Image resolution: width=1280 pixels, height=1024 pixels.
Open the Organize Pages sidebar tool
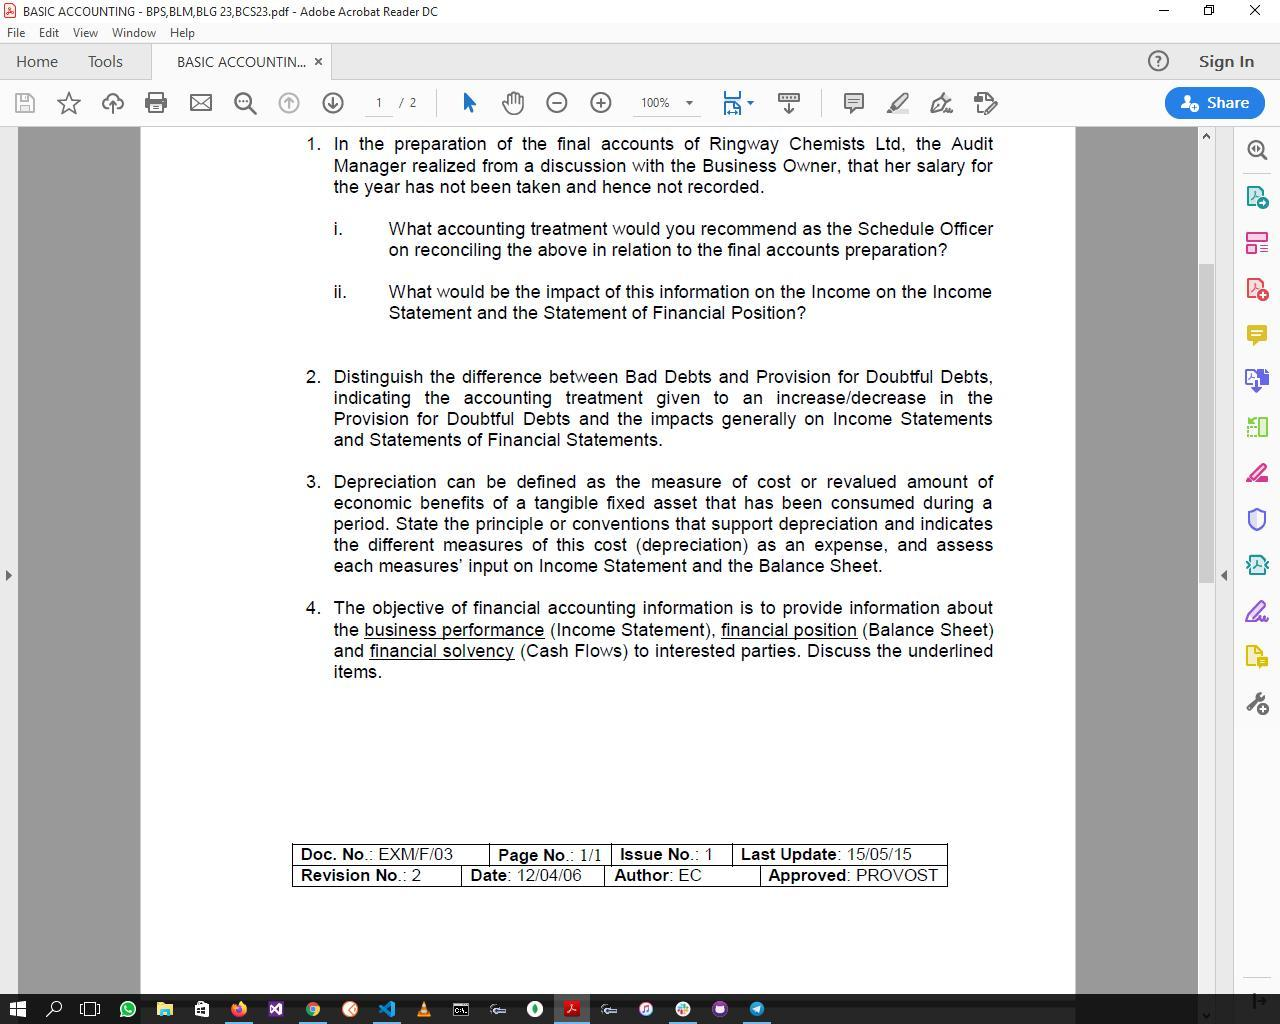click(x=1257, y=243)
